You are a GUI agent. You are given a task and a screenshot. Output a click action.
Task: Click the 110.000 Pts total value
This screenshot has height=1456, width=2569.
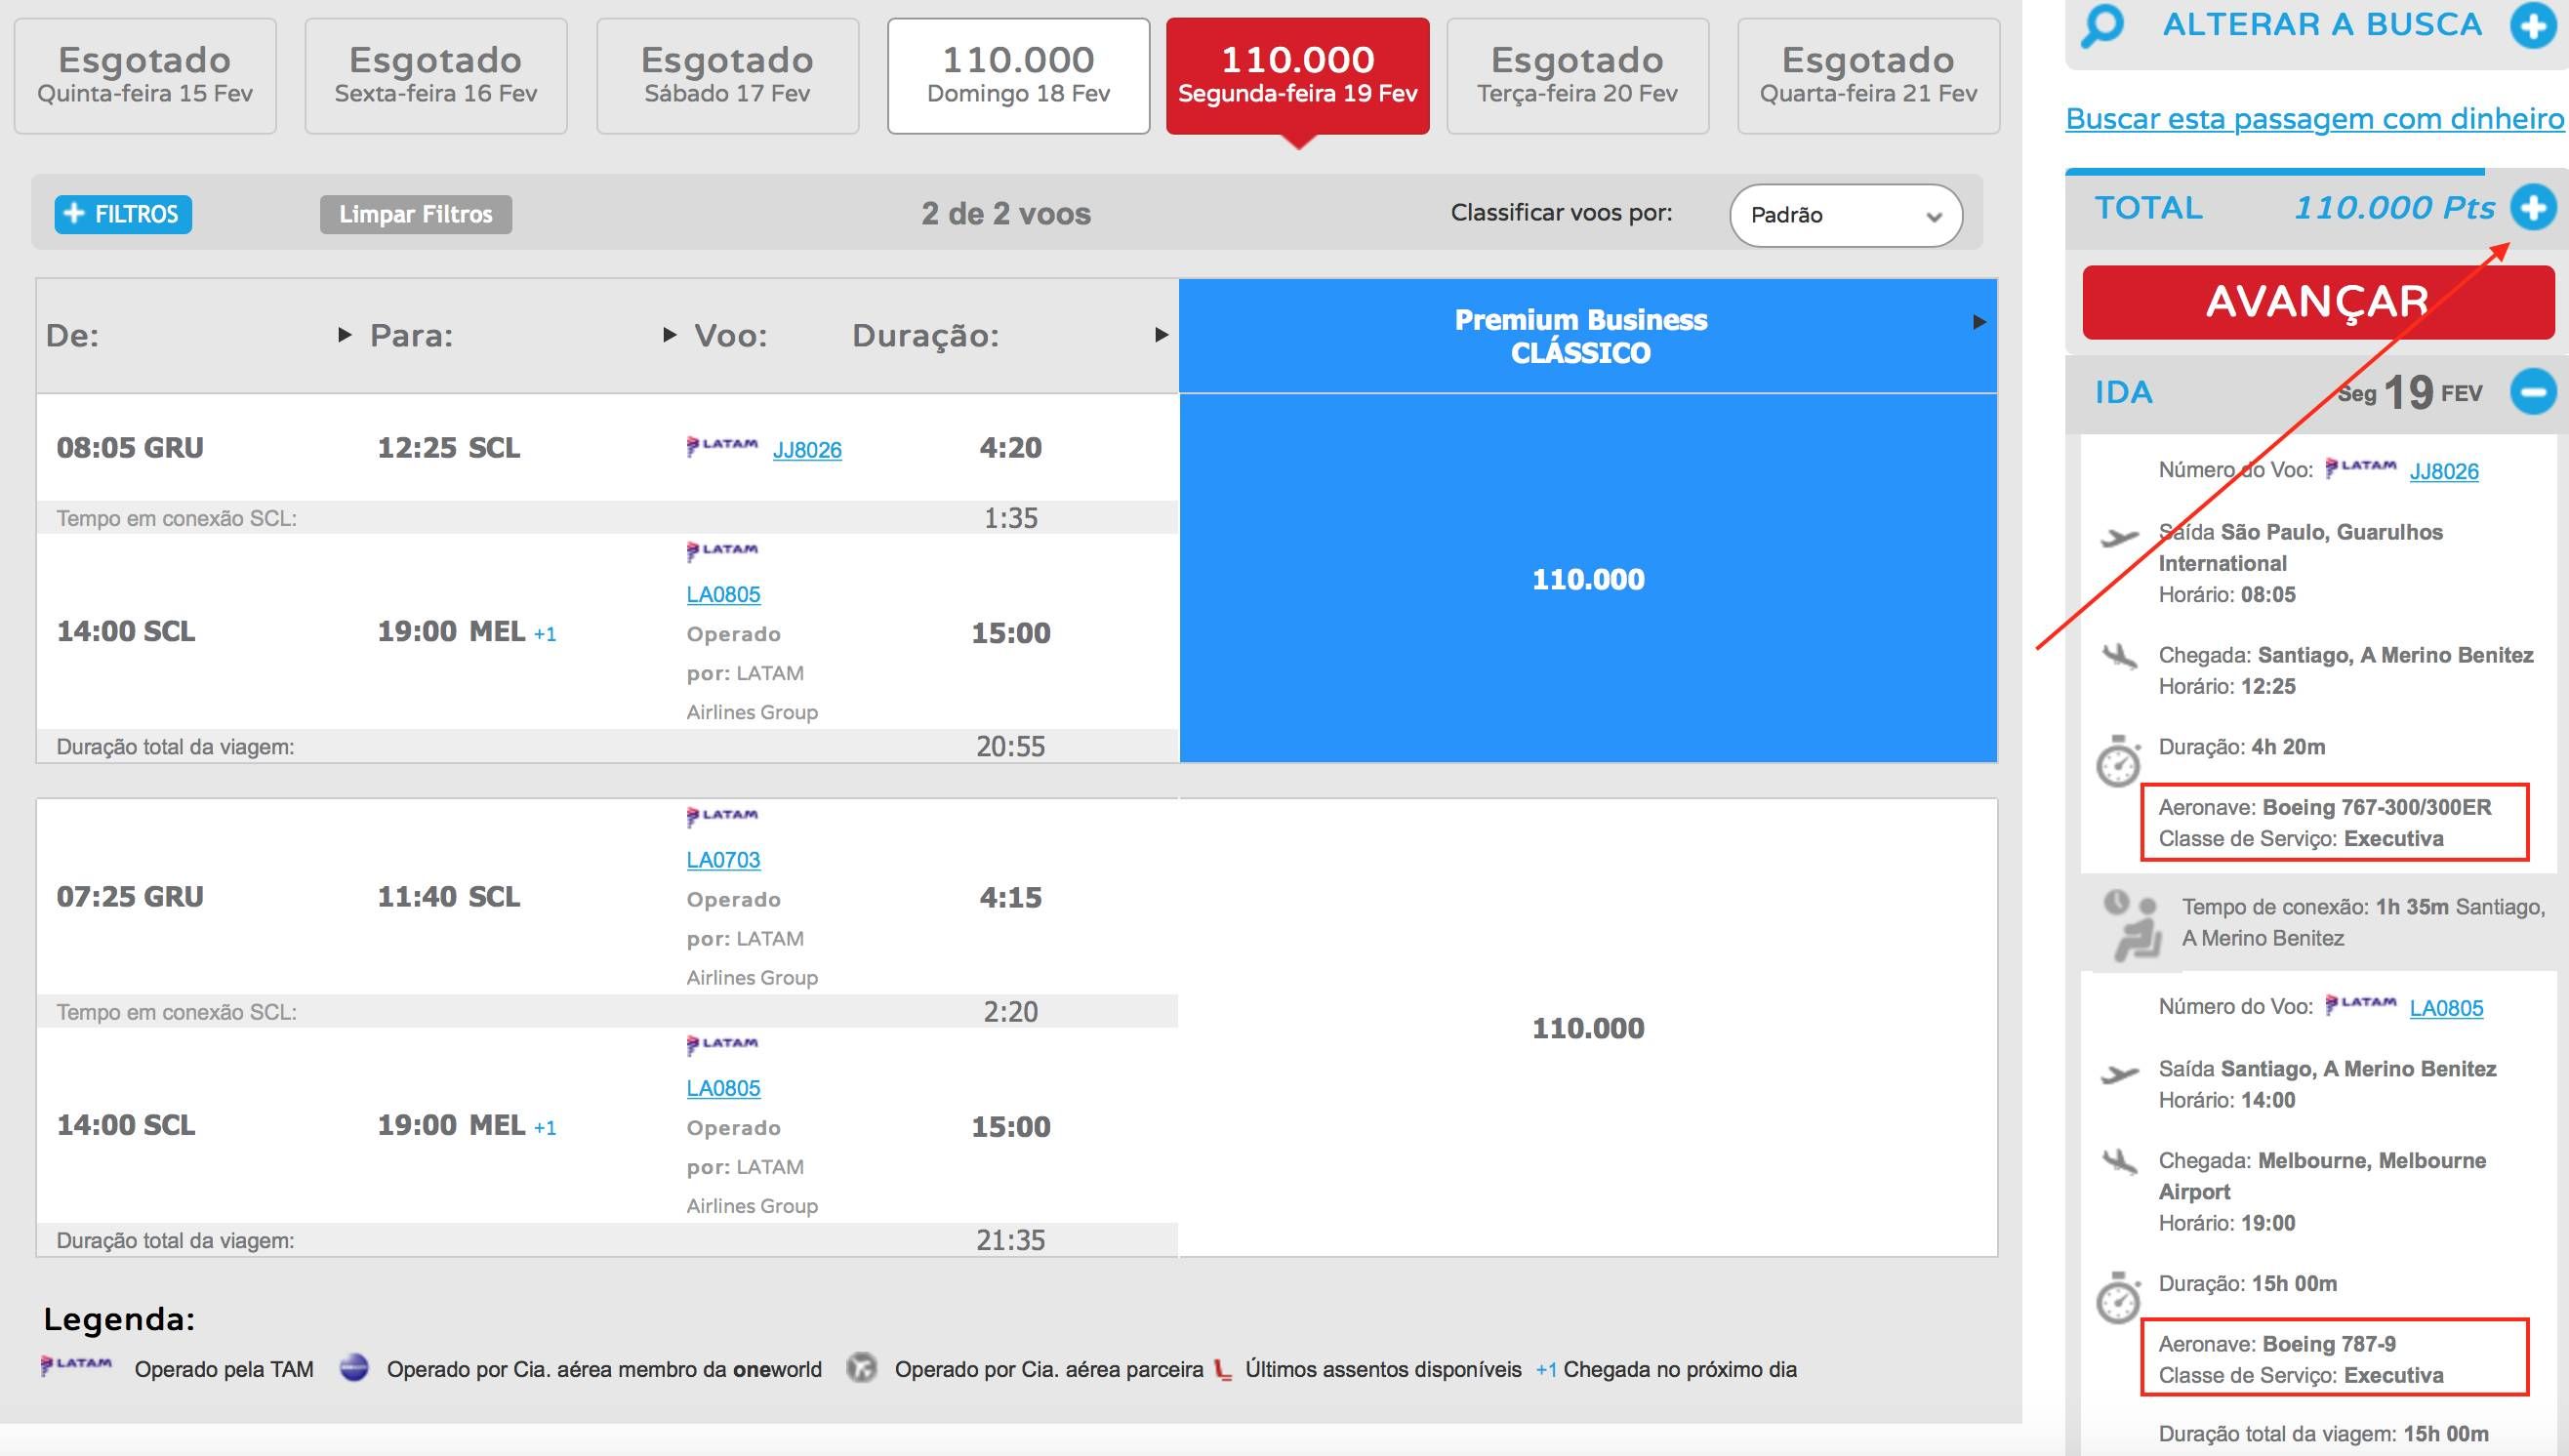pyautogui.click(x=2394, y=208)
